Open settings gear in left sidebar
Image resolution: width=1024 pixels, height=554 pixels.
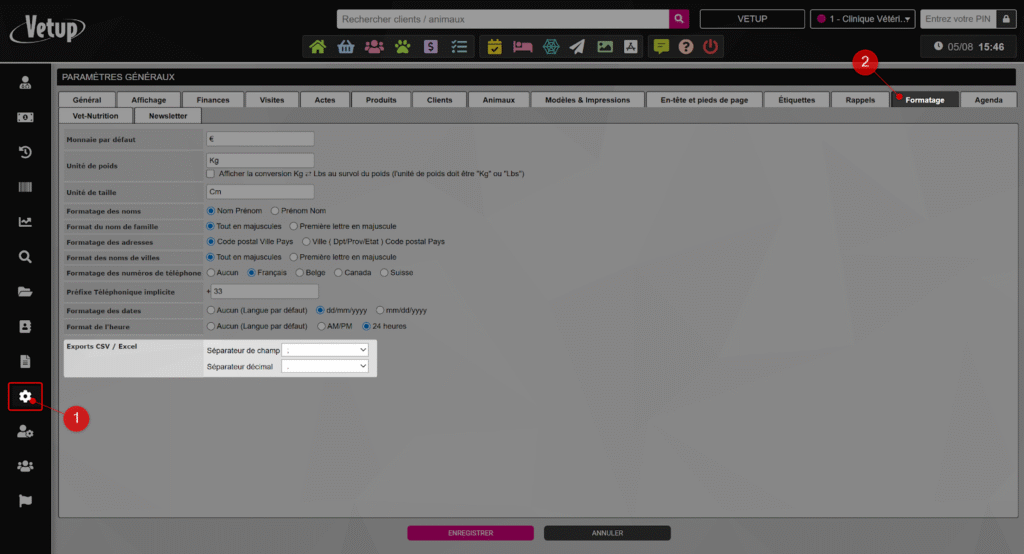click(26, 396)
